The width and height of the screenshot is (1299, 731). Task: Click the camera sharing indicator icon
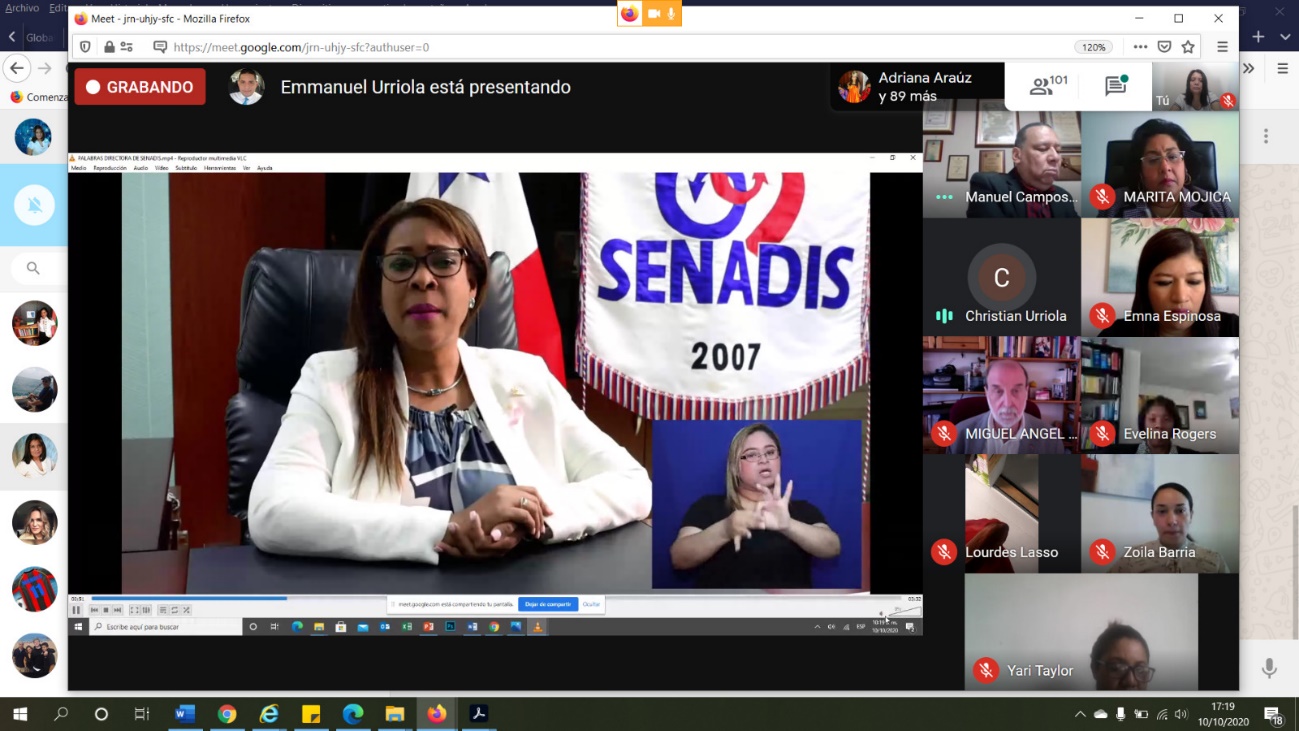(654, 14)
